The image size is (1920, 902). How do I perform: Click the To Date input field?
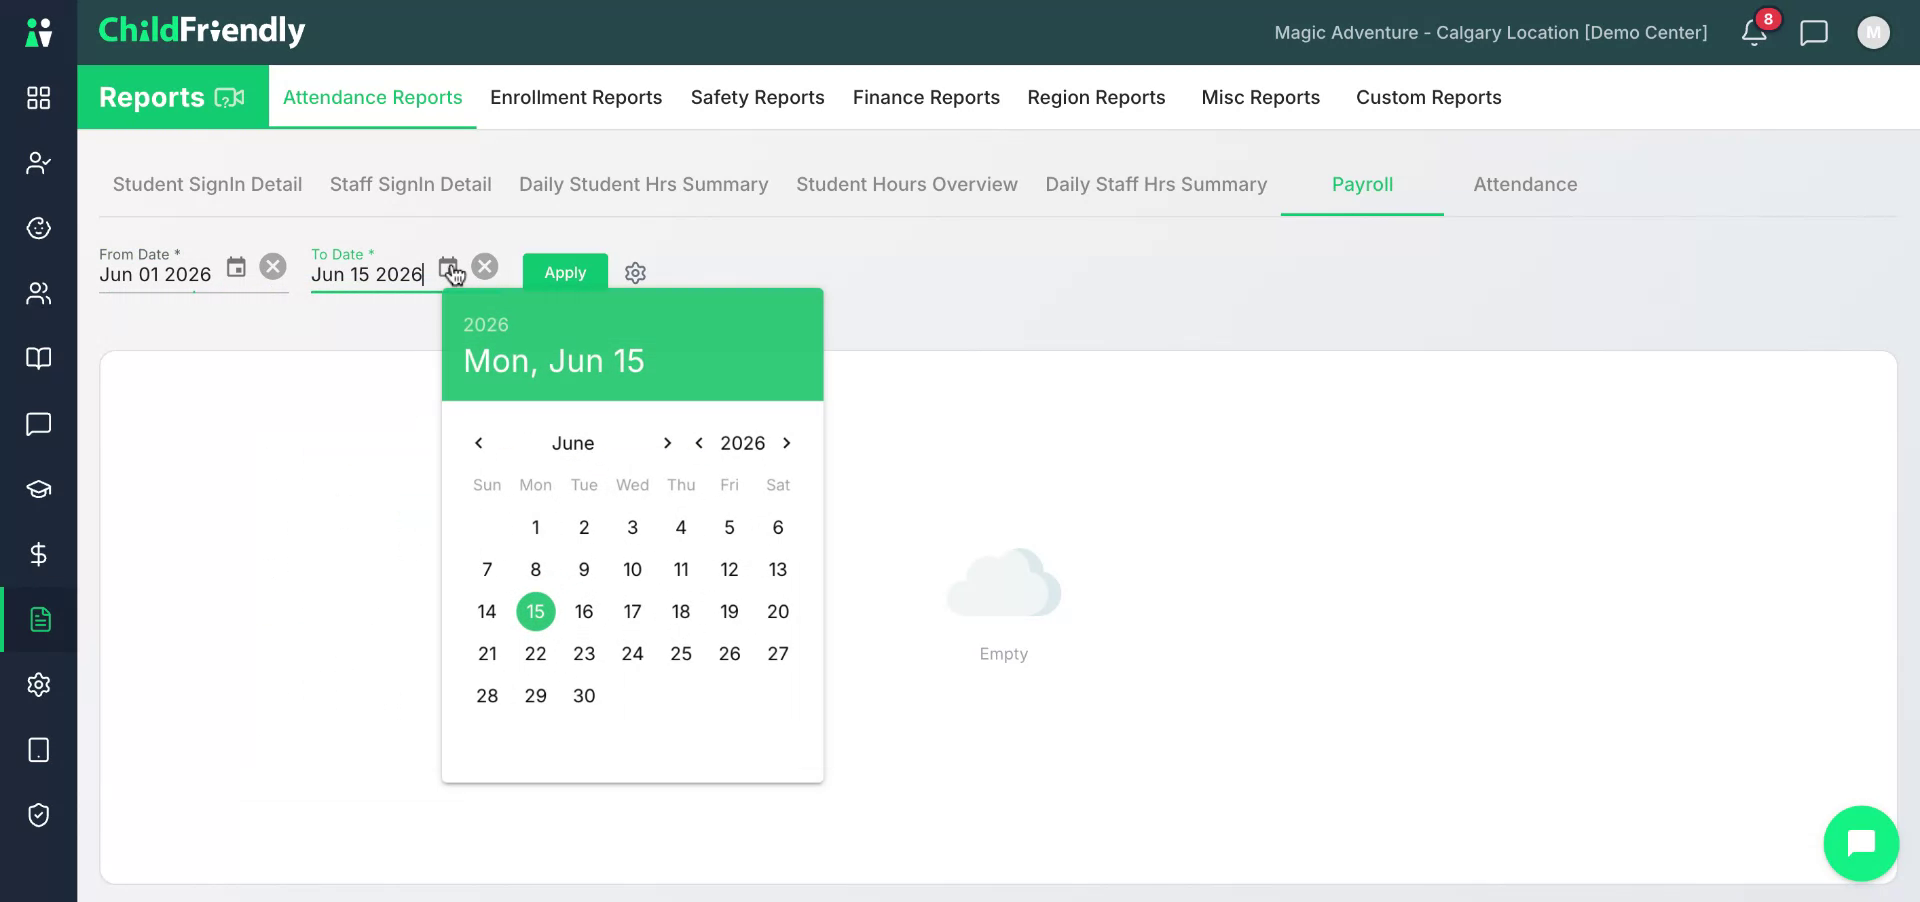click(368, 274)
